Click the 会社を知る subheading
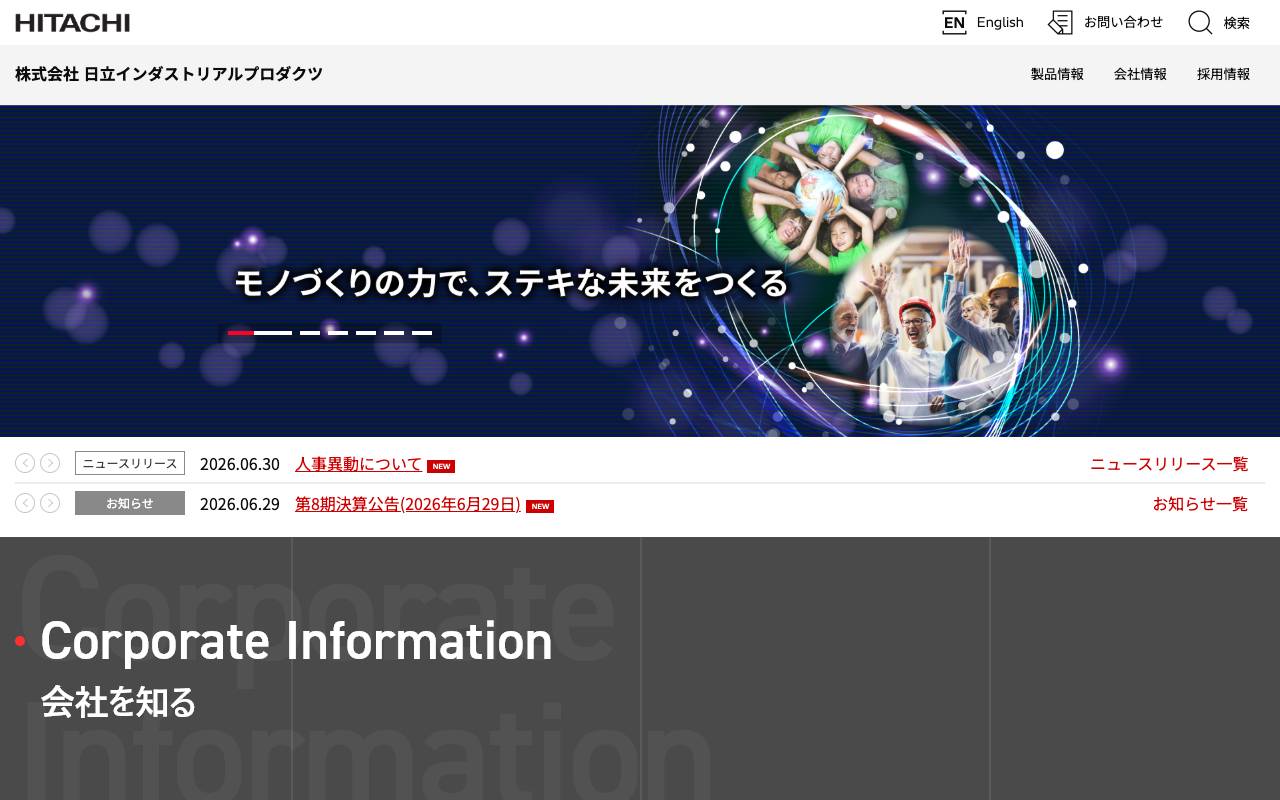 pos(118,702)
